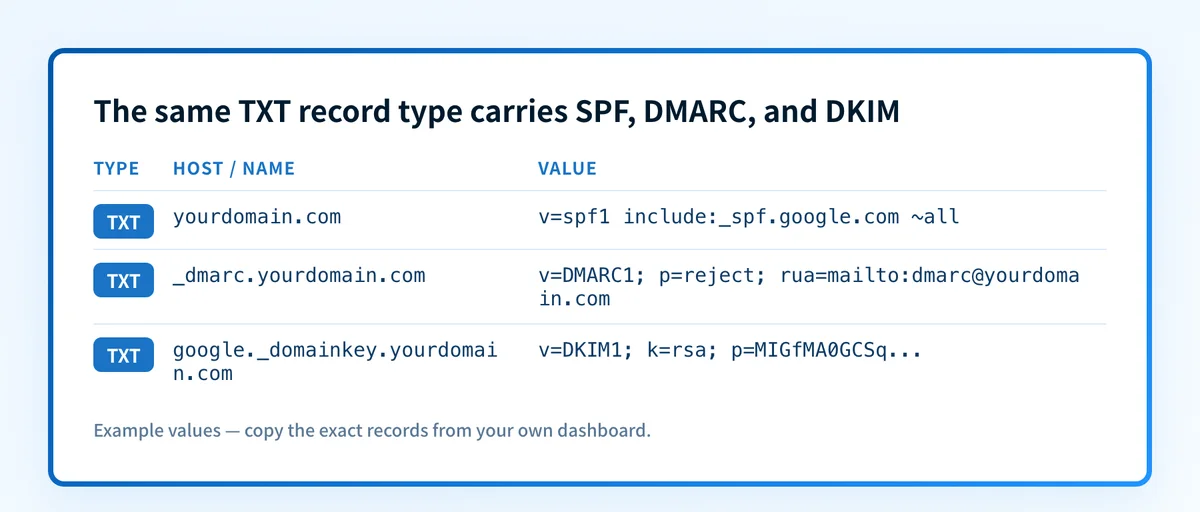1200x512 pixels.
Task: Select the HOST / NAME column header
Action: (x=234, y=168)
